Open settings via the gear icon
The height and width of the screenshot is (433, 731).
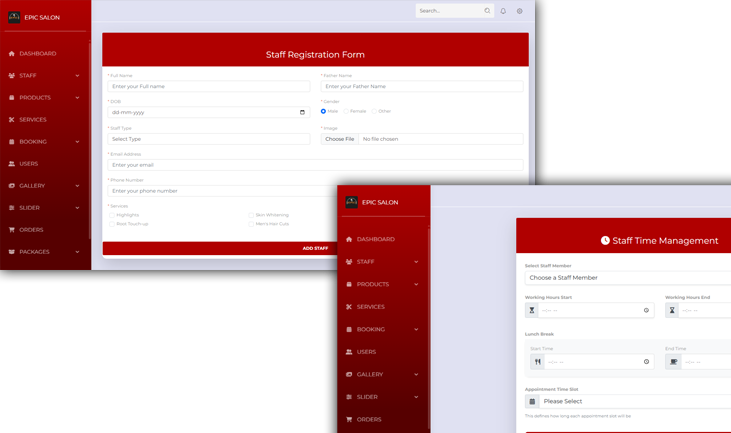pos(519,11)
